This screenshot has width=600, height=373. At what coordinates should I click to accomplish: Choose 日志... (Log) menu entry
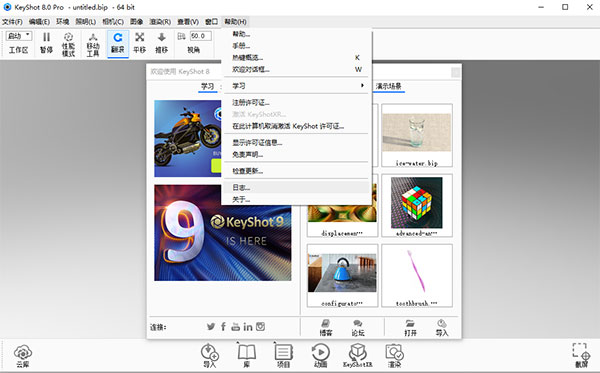click(296, 187)
